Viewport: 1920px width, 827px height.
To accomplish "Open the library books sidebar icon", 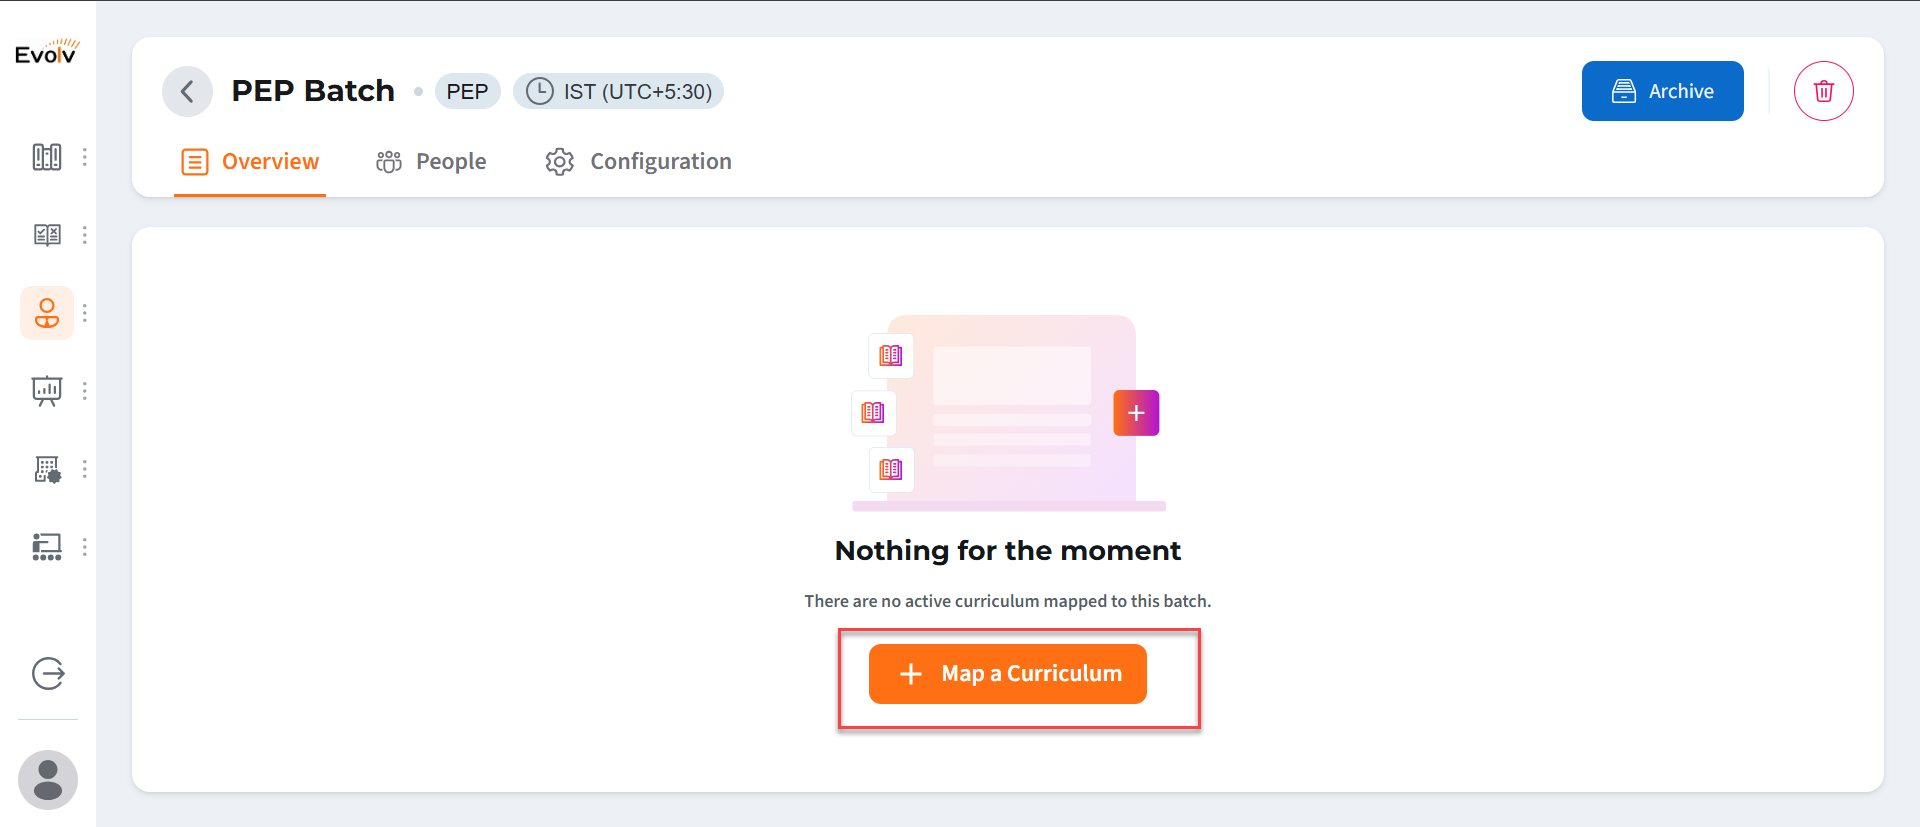I will point(47,157).
